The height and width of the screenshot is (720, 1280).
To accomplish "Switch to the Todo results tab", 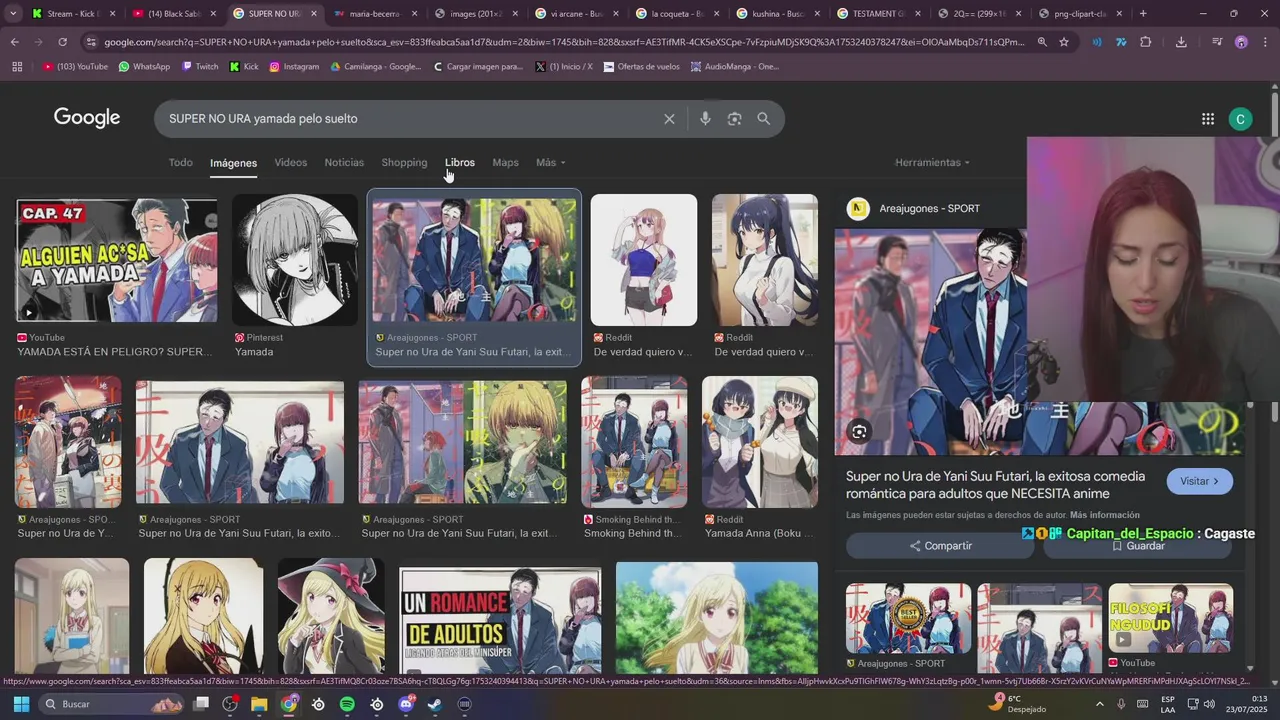I will (180, 163).
